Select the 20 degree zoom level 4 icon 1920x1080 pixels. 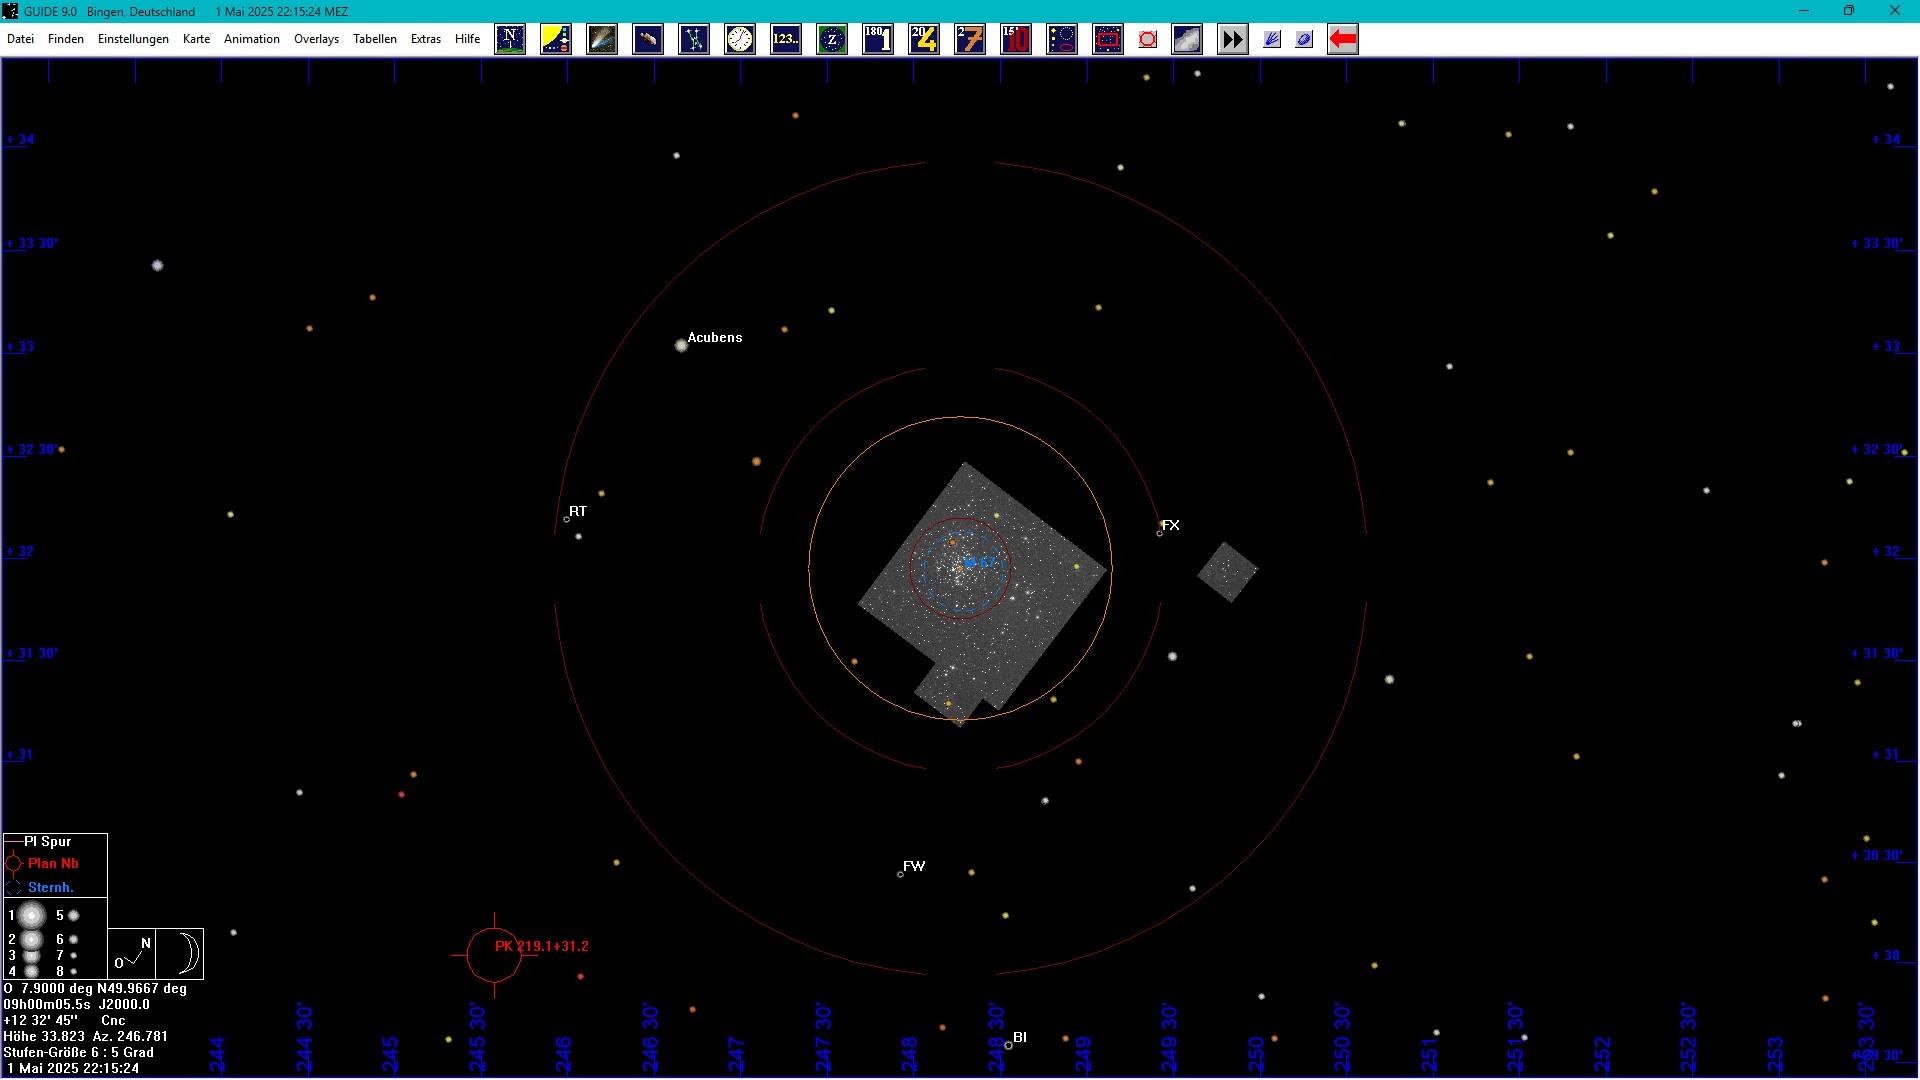[x=924, y=40]
